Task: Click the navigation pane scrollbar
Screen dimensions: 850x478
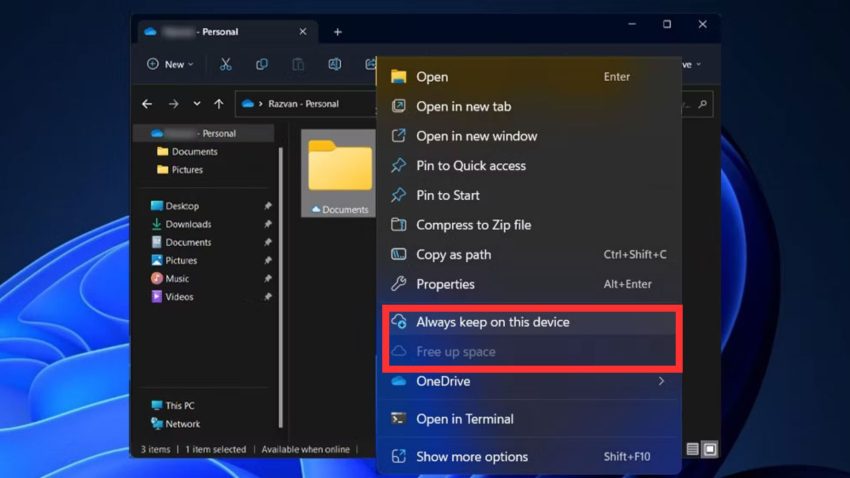Action: 281,287
